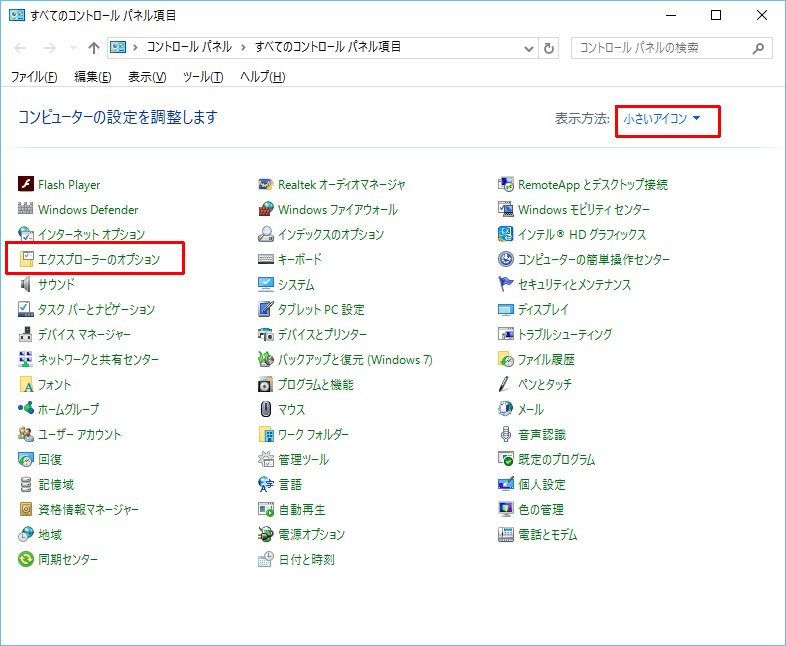Viewport: 786px width, 646px height.
Task: Open the ディスプレイ icon
Action: point(506,309)
